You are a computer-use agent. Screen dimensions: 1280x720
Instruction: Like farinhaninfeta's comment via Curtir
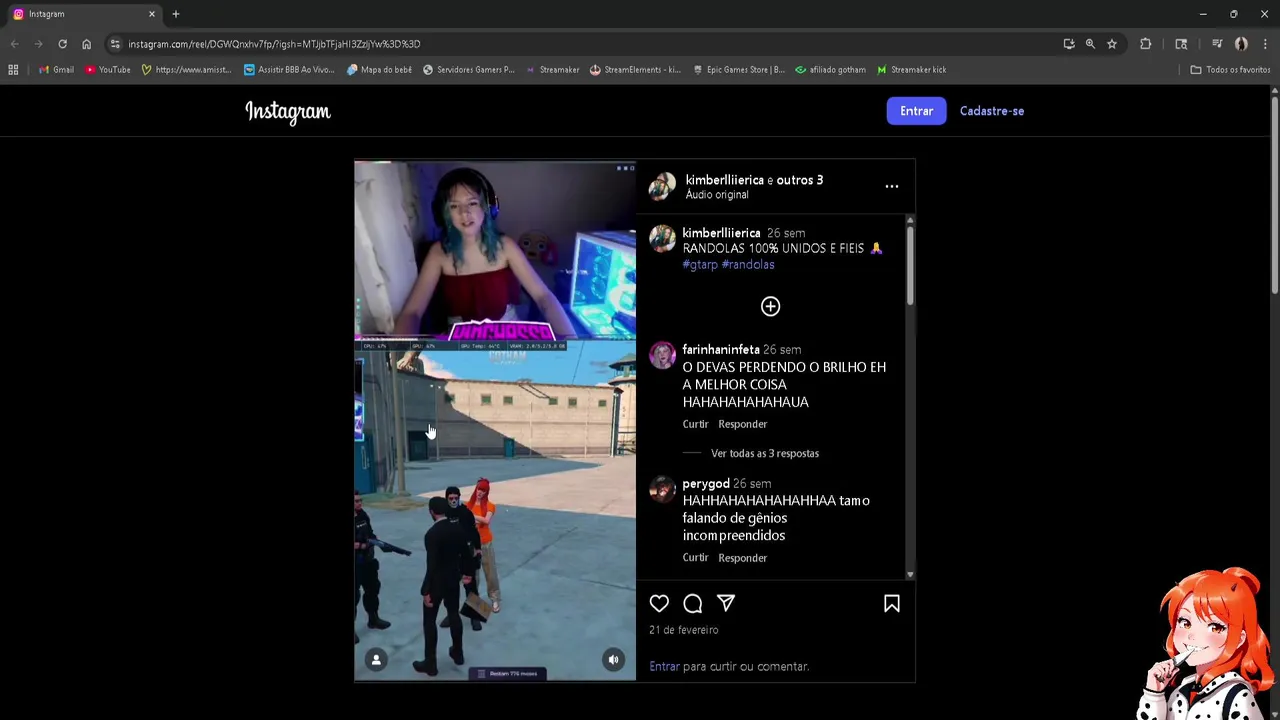coord(695,424)
